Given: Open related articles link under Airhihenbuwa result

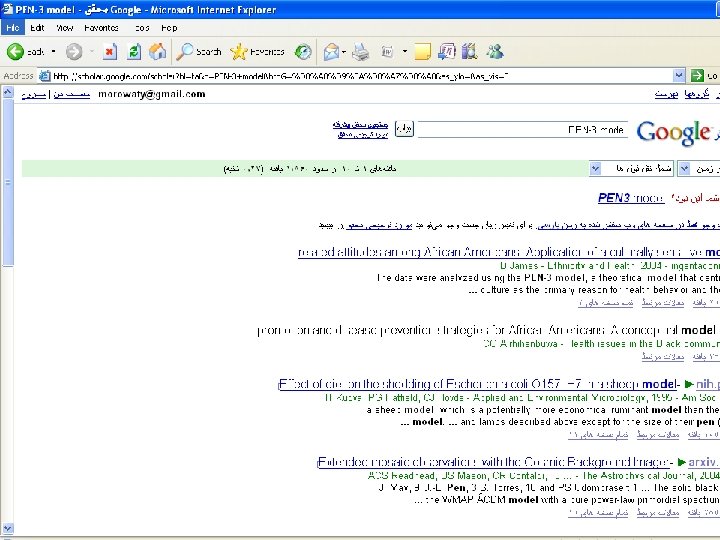Looking at the screenshot, I should pyautogui.click(x=663, y=356).
